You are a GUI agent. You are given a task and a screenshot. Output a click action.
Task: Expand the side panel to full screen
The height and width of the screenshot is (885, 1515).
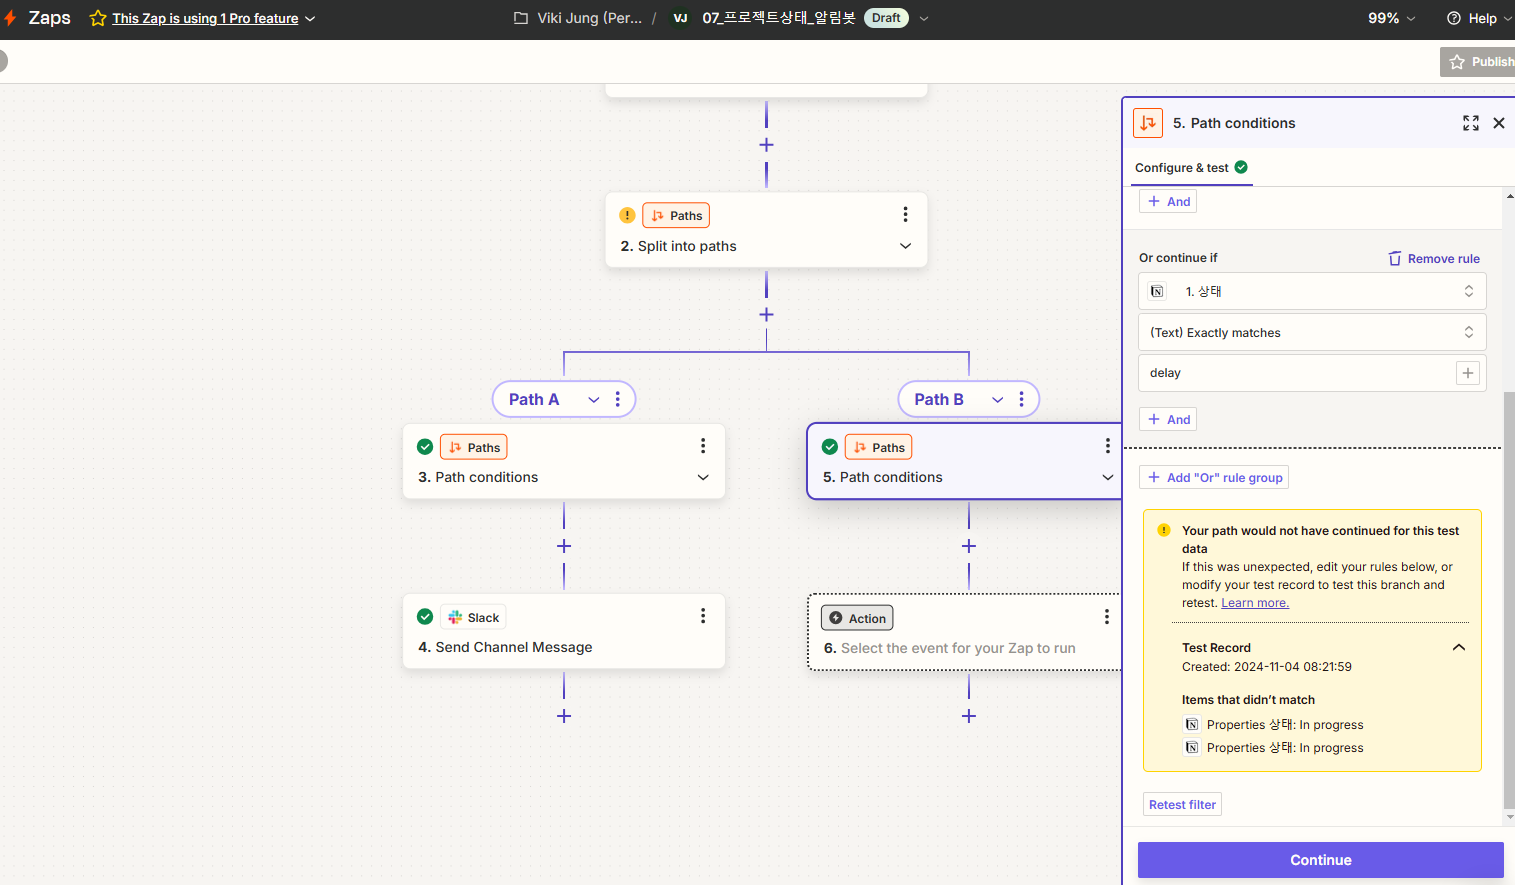tap(1471, 123)
